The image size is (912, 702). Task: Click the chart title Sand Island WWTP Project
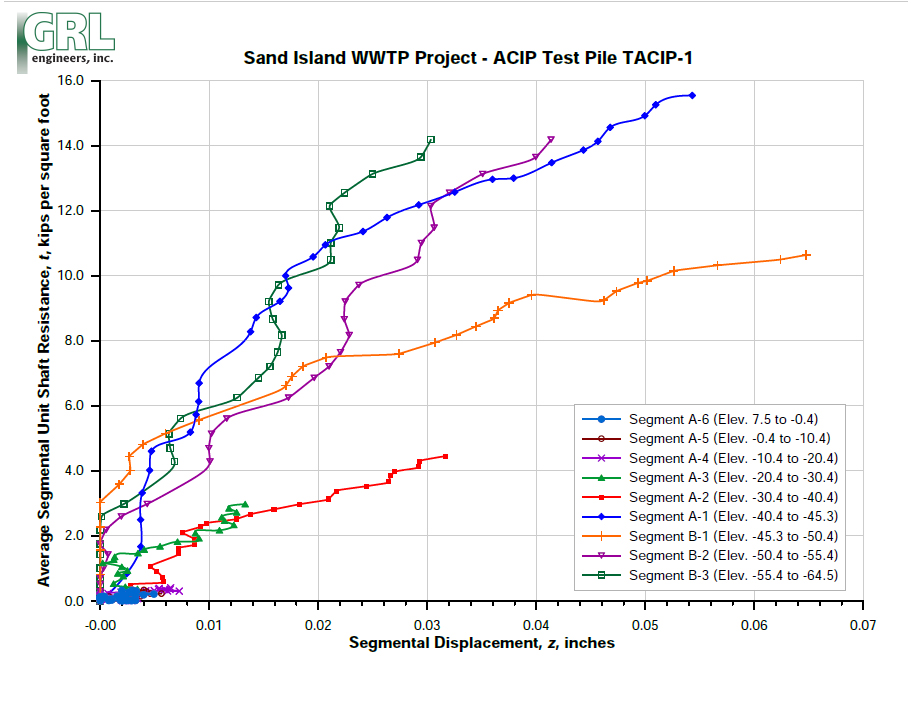pos(468,57)
